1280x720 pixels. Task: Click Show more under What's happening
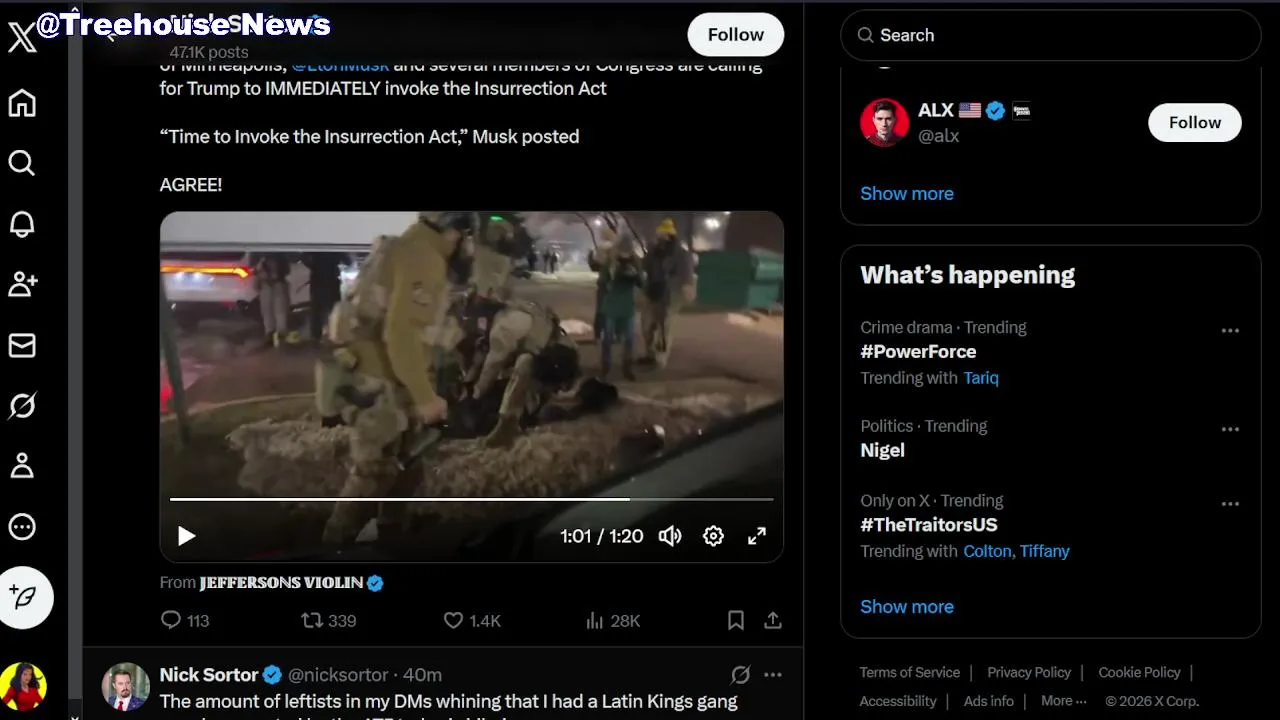coord(907,607)
